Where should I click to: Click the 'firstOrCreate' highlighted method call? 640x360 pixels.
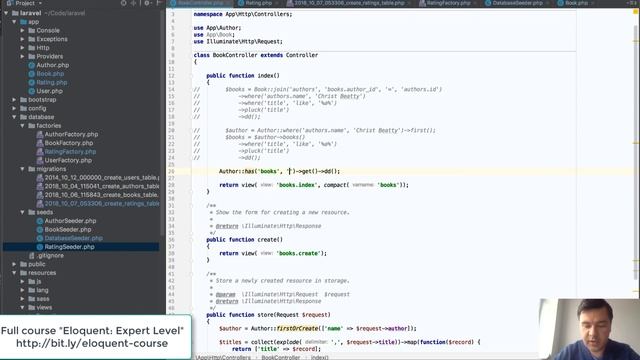tap(297, 329)
